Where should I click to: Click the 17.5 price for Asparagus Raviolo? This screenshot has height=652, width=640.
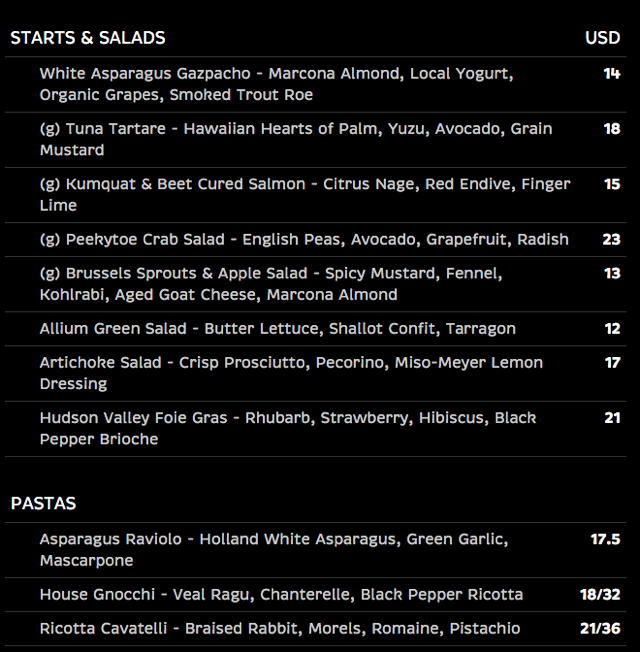605,539
